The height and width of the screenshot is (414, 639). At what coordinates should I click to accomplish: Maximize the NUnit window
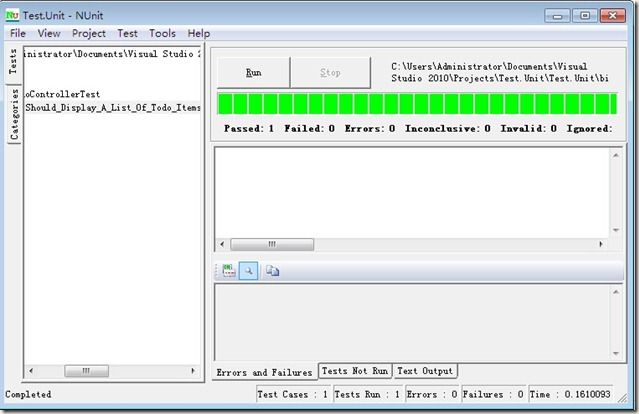coord(585,16)
